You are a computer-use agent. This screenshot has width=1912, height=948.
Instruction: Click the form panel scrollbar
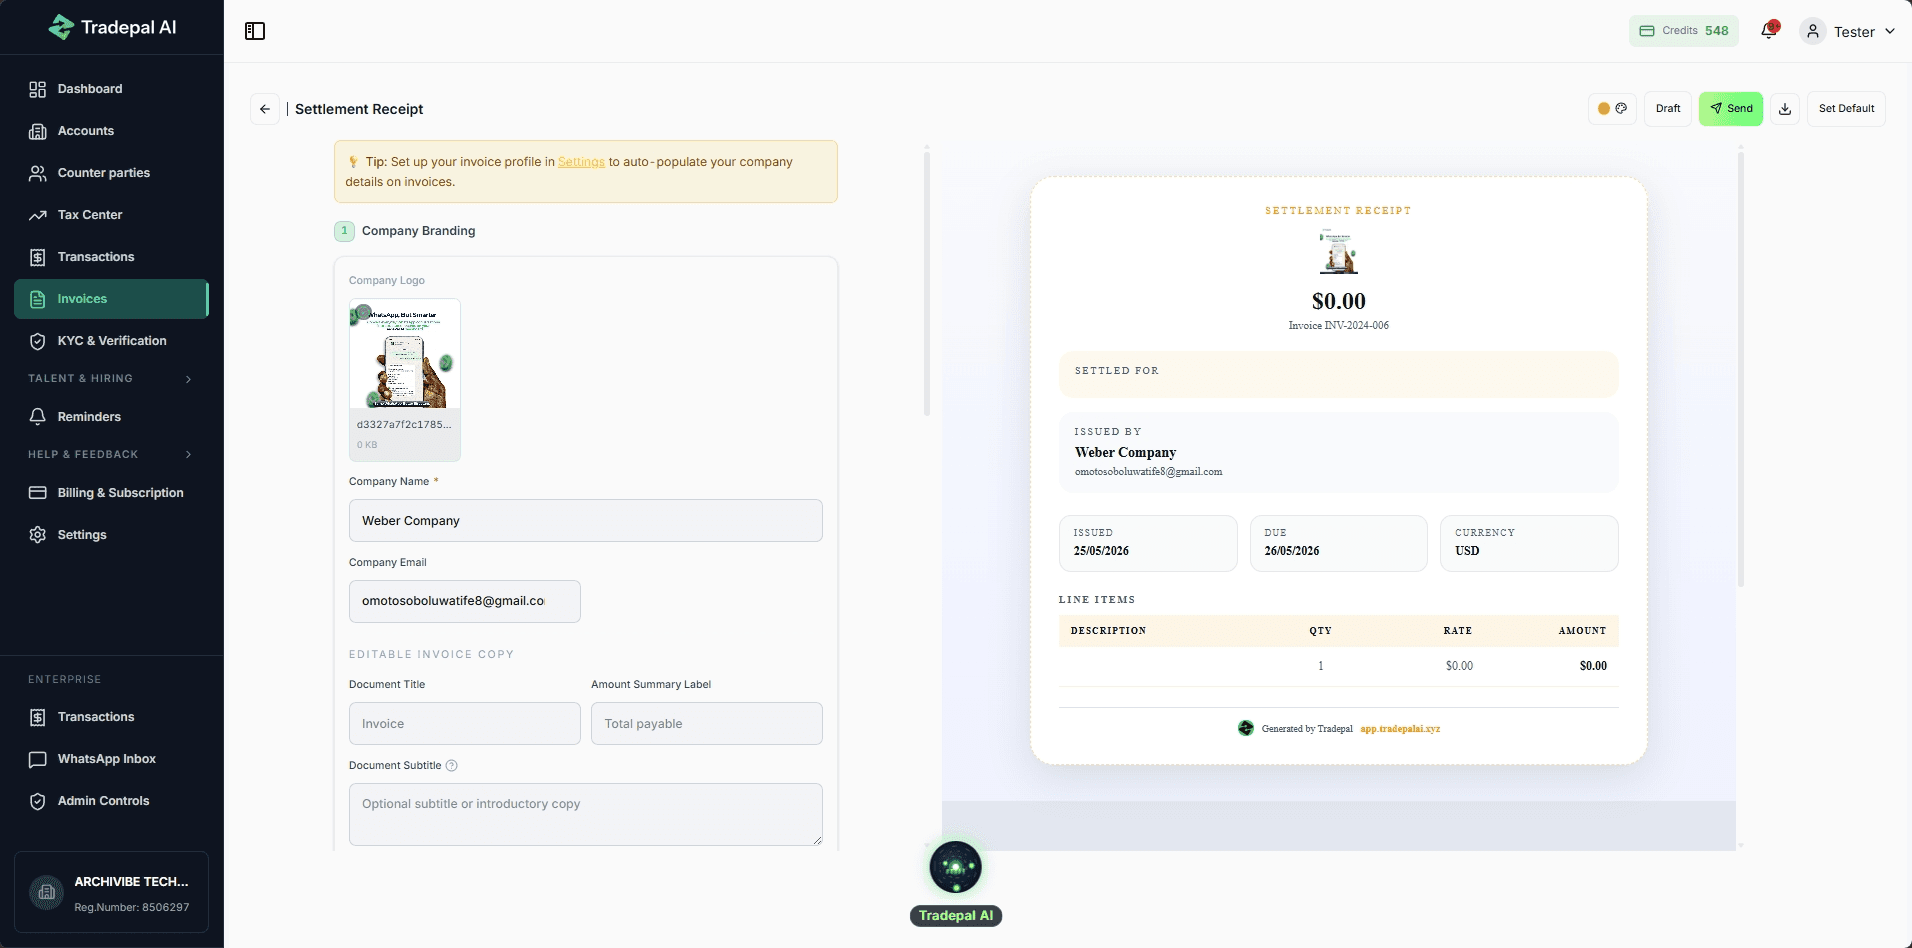[x=927, y=283]
